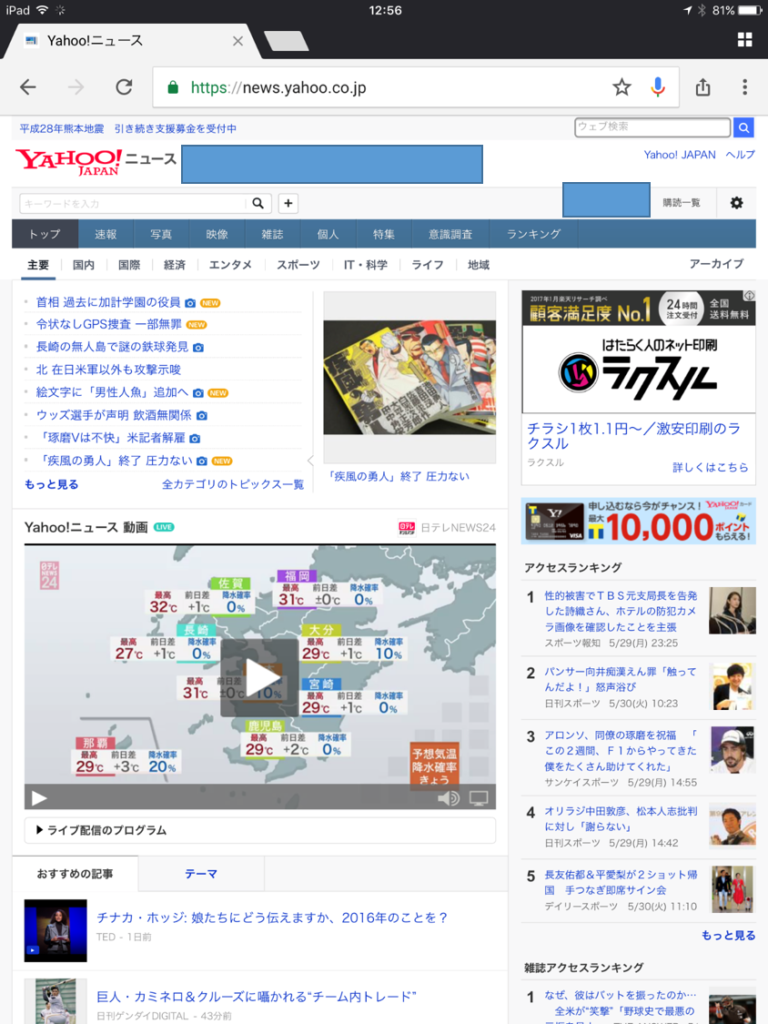The image size is (768, 1024).
Task: Select the 個人 navigation tab
Action: [x=328, y=234]
